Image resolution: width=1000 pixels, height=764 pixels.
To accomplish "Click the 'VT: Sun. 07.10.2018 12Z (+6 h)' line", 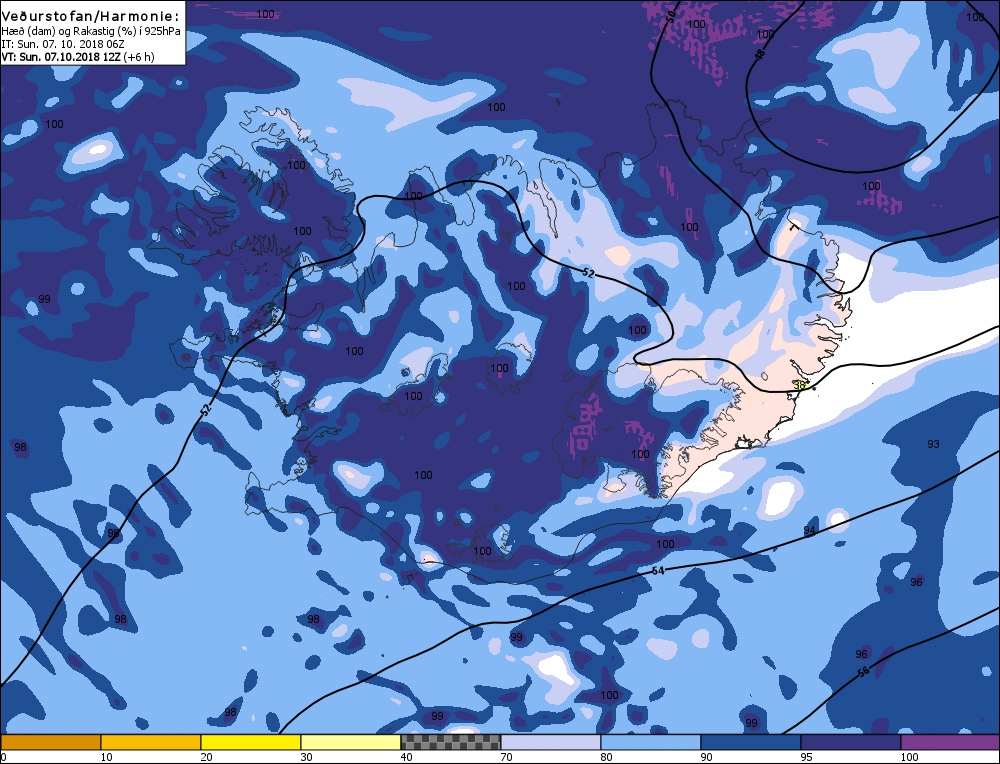I will tap(78, 57).
